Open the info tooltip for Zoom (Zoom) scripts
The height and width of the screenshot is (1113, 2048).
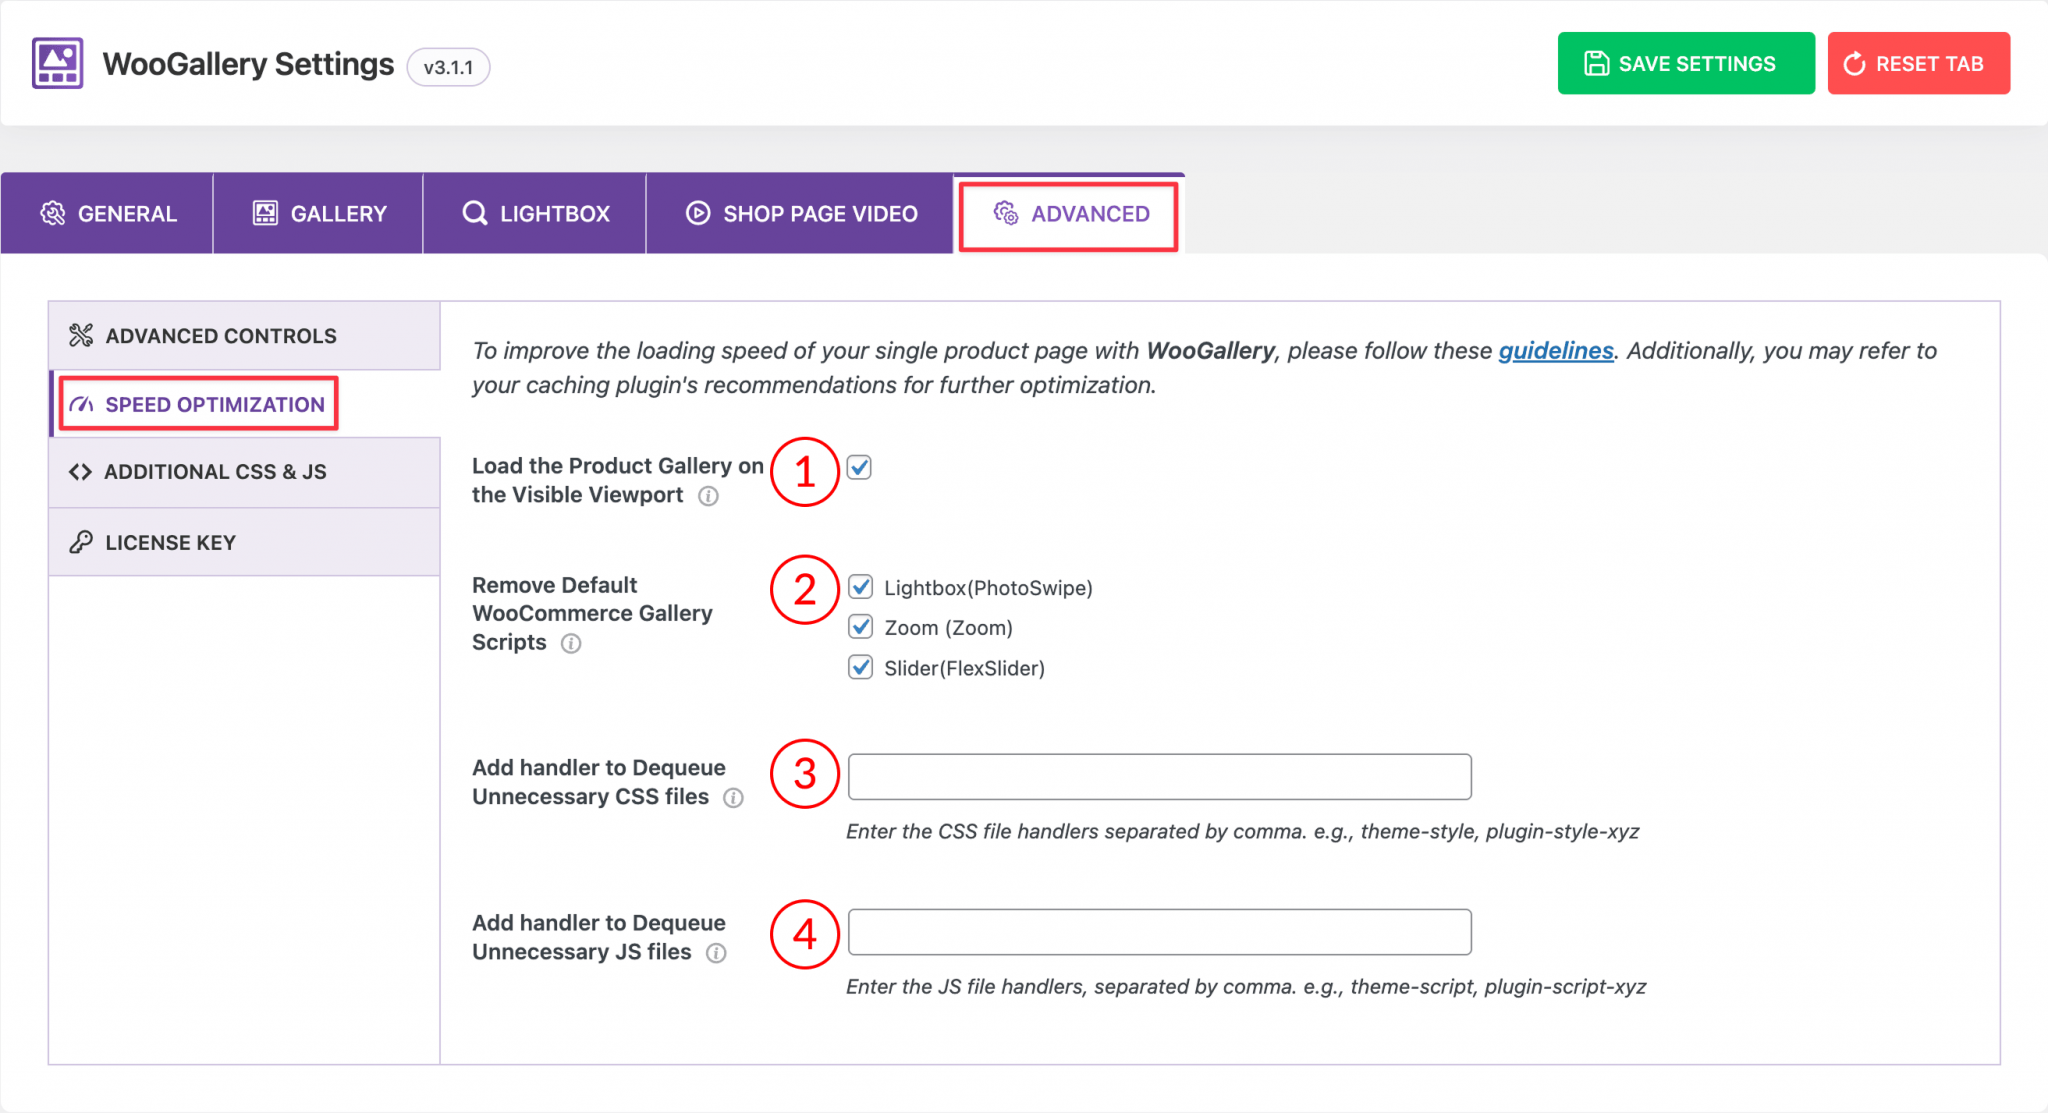571,644
